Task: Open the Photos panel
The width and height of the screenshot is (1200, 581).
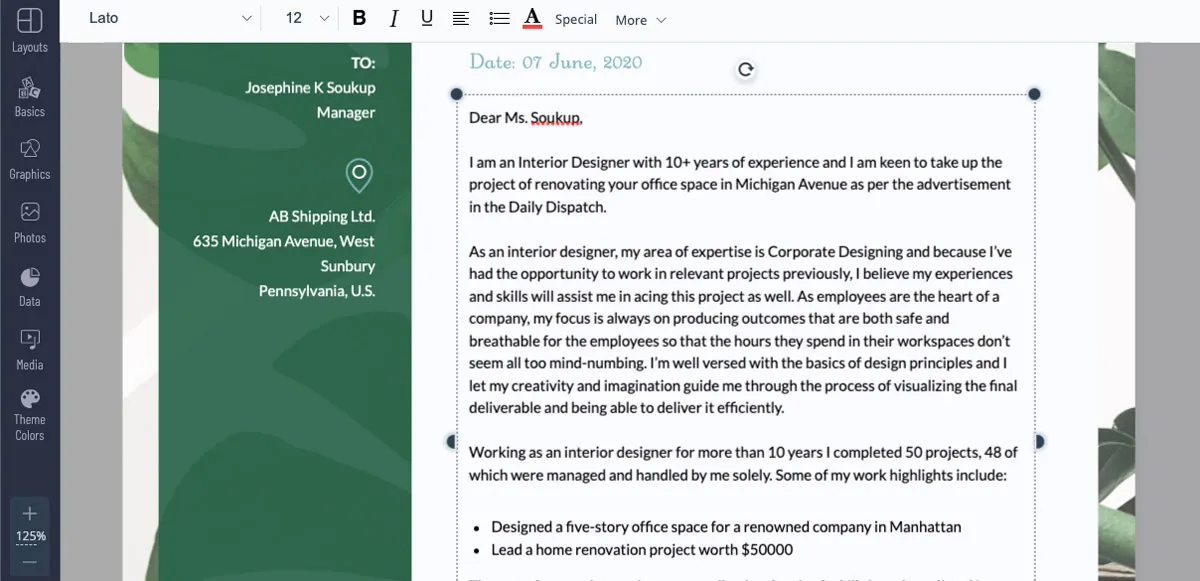Action: 29,222
